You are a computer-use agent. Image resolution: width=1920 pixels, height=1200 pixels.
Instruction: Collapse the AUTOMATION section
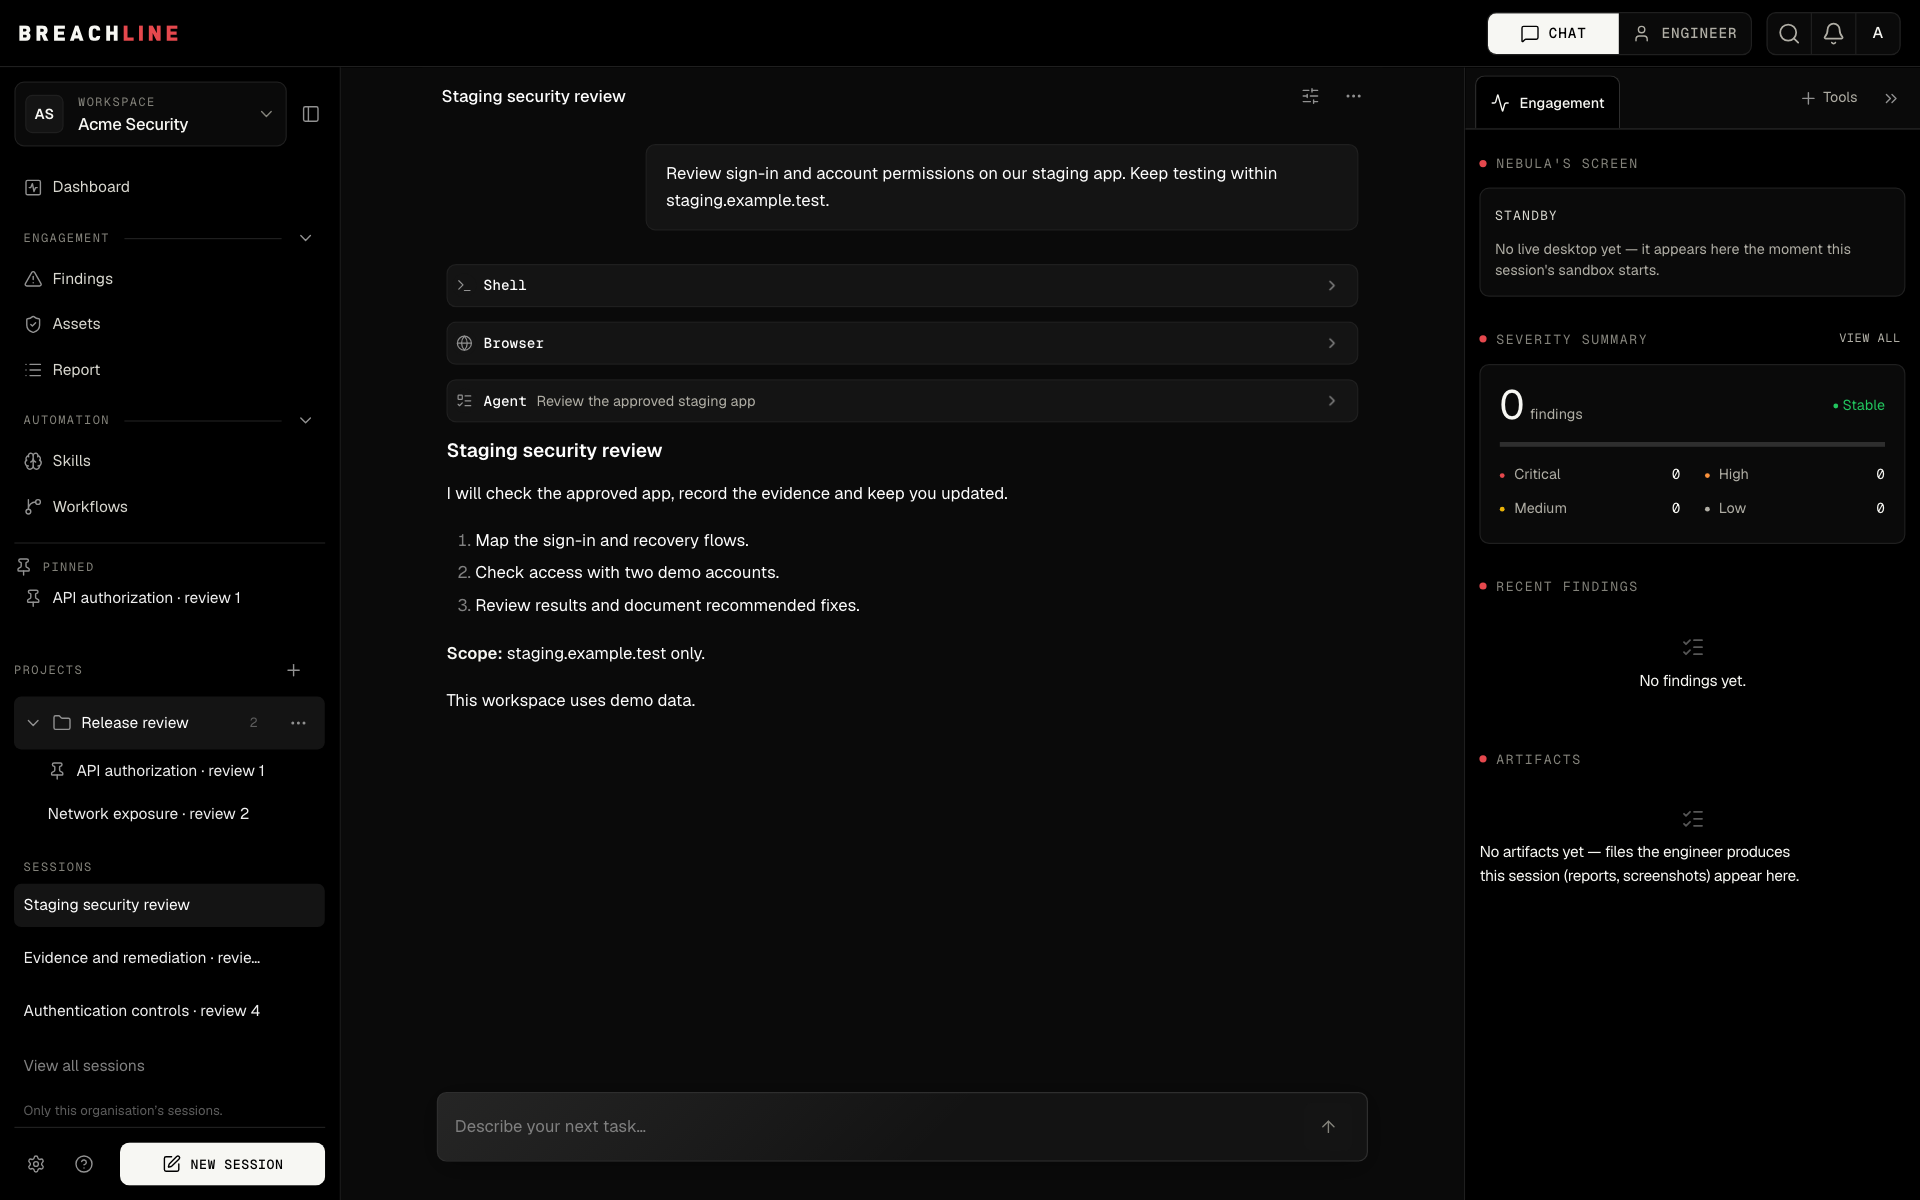(306, 420)
